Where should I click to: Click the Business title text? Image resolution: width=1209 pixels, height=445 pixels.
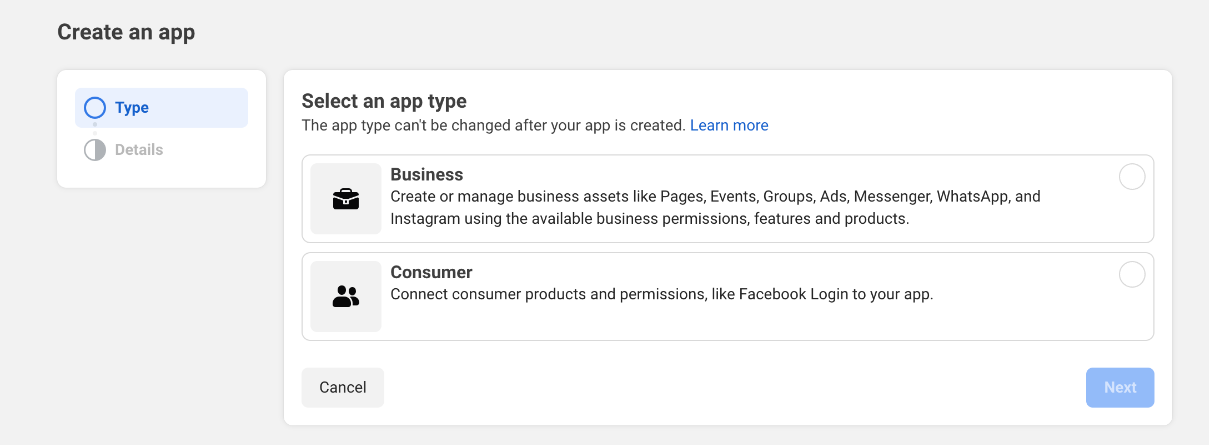[427, 175]
